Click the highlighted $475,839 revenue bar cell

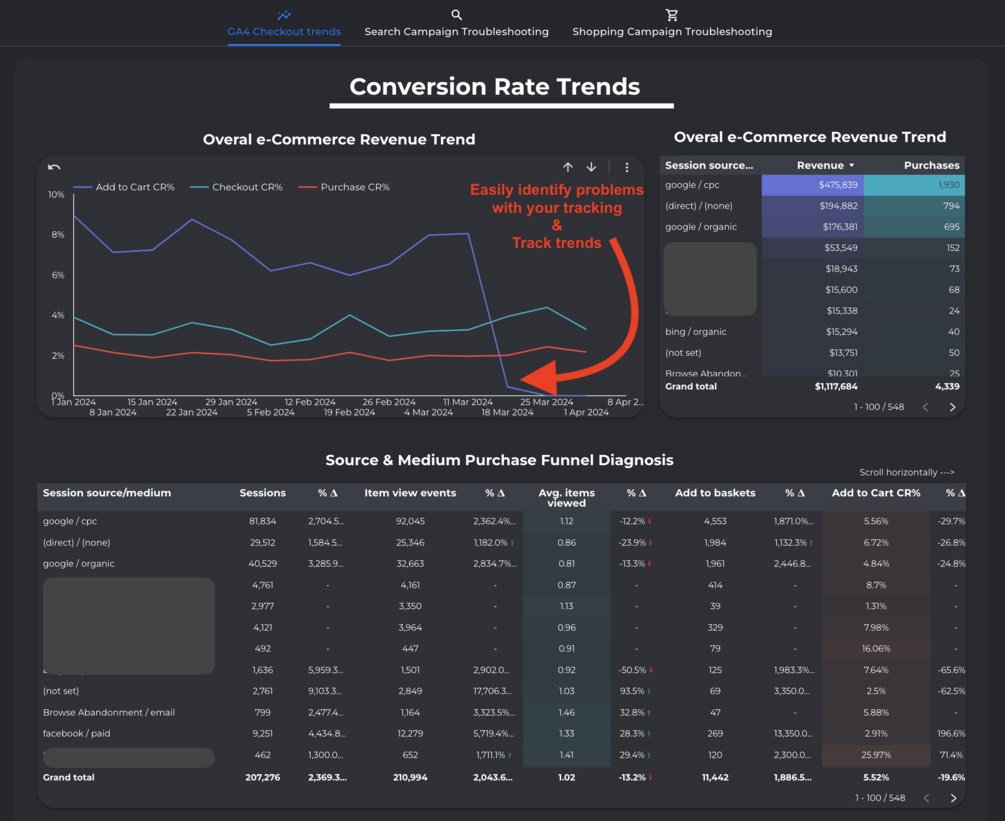[813, 185]
